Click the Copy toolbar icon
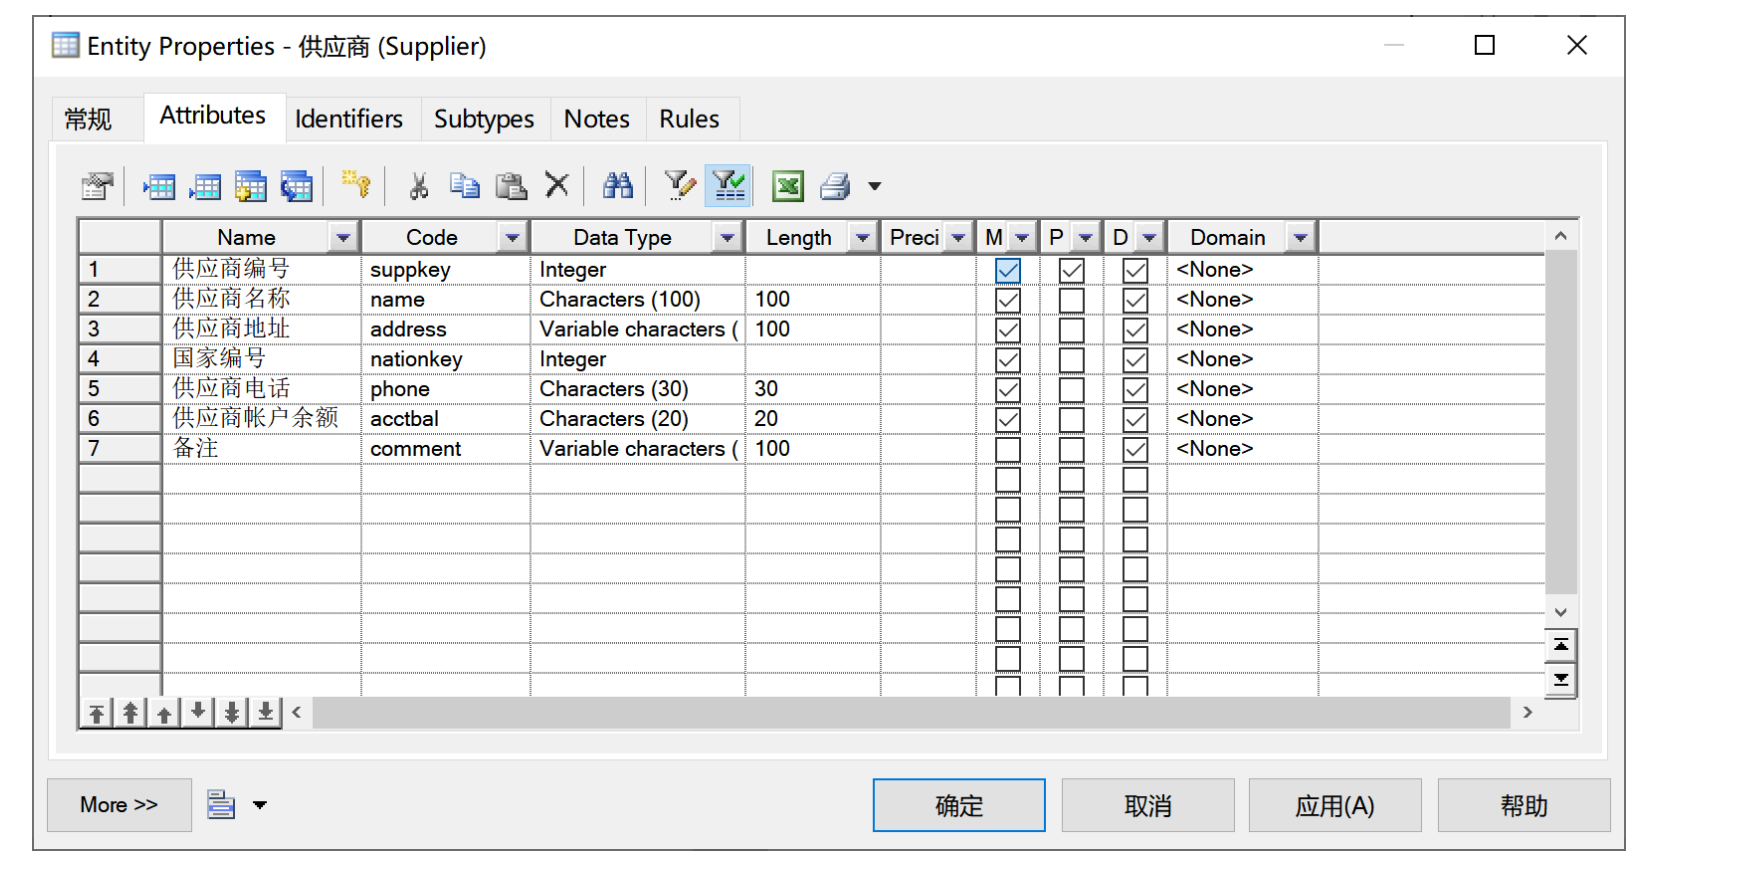 click(464, 186)
